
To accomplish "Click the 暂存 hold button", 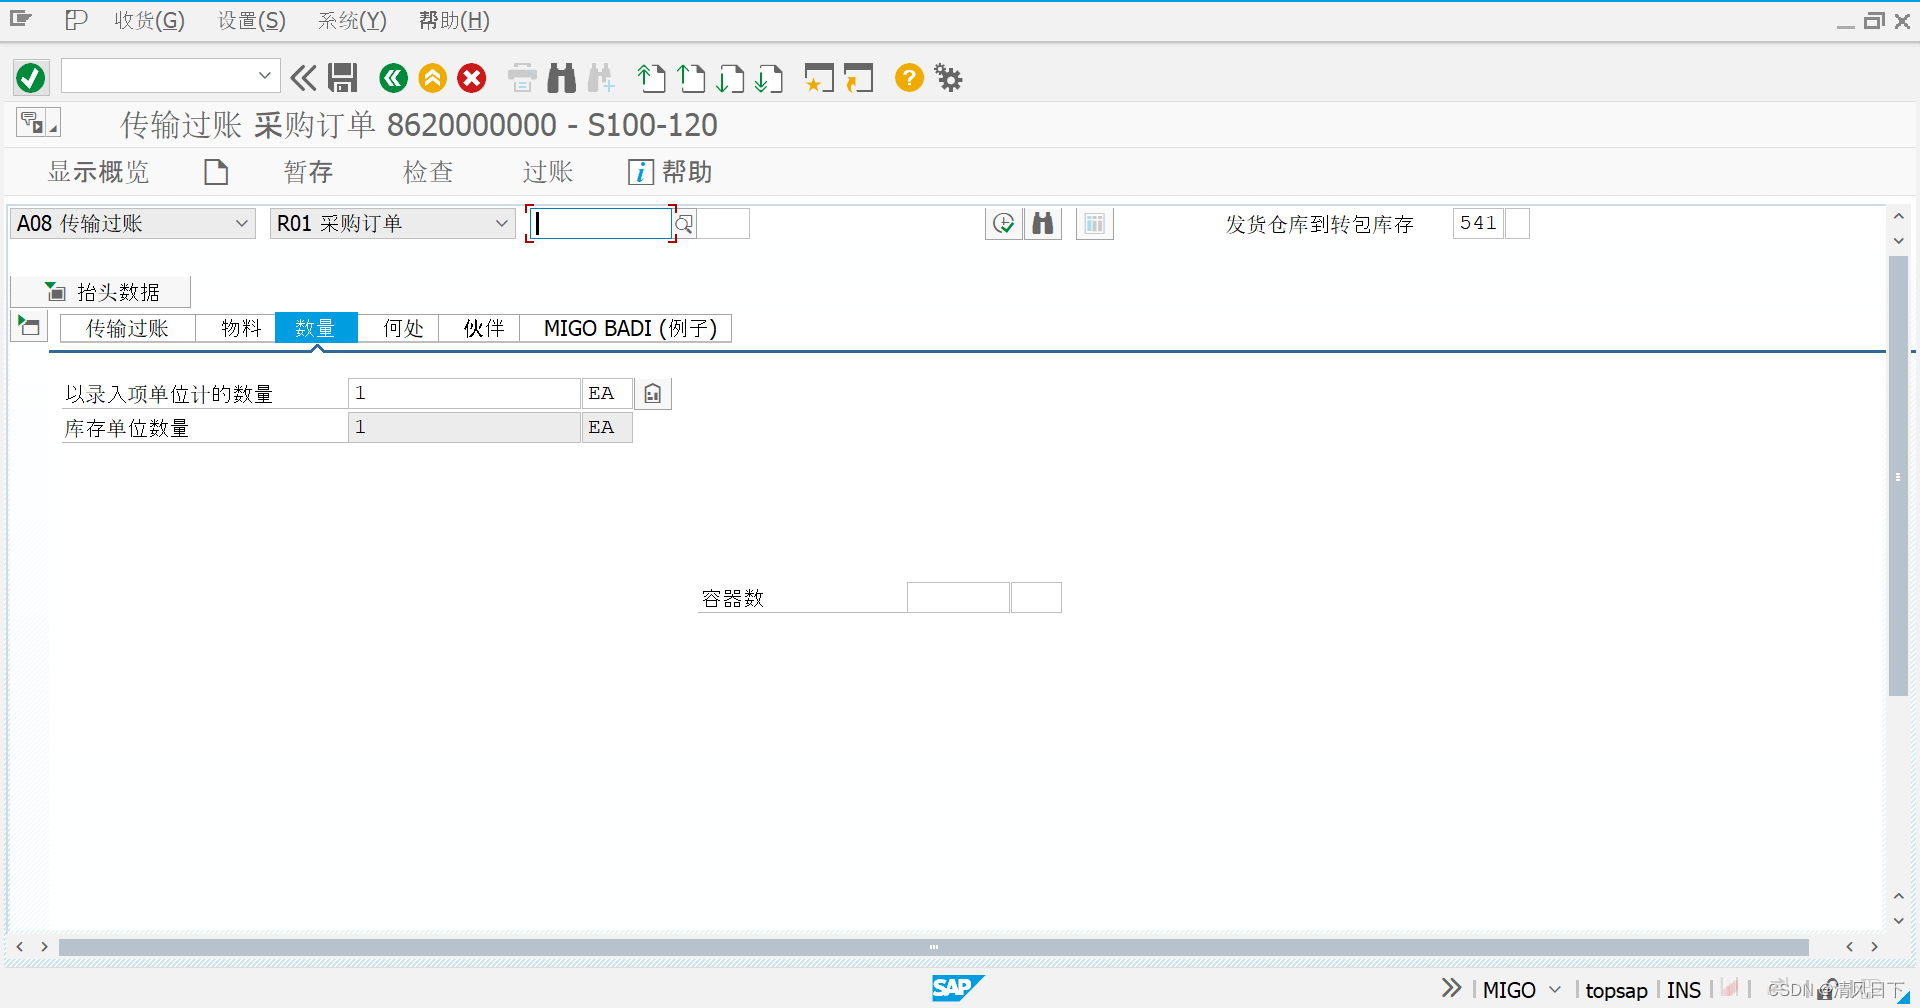I will [308, 172].
